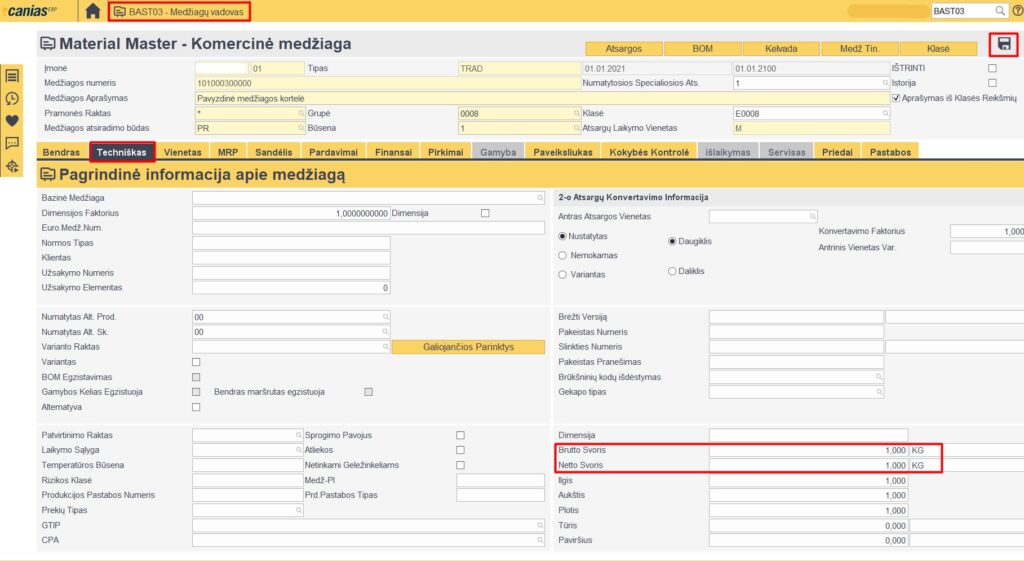Click the Atsargos button

pyautogui.click(x=623, y=48)
